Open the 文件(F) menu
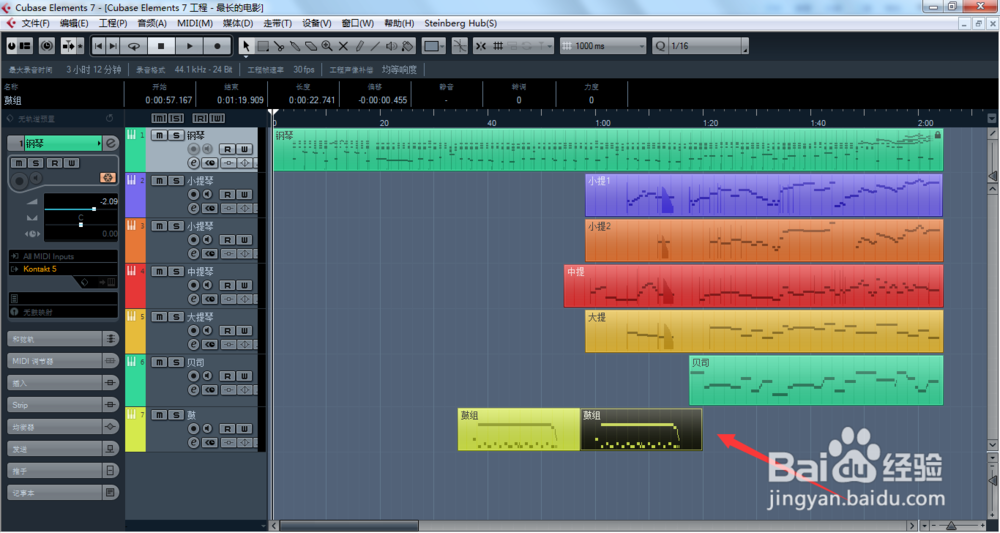Image resolution: width=1000 pixels, height=533 pixels. (35, 23)
